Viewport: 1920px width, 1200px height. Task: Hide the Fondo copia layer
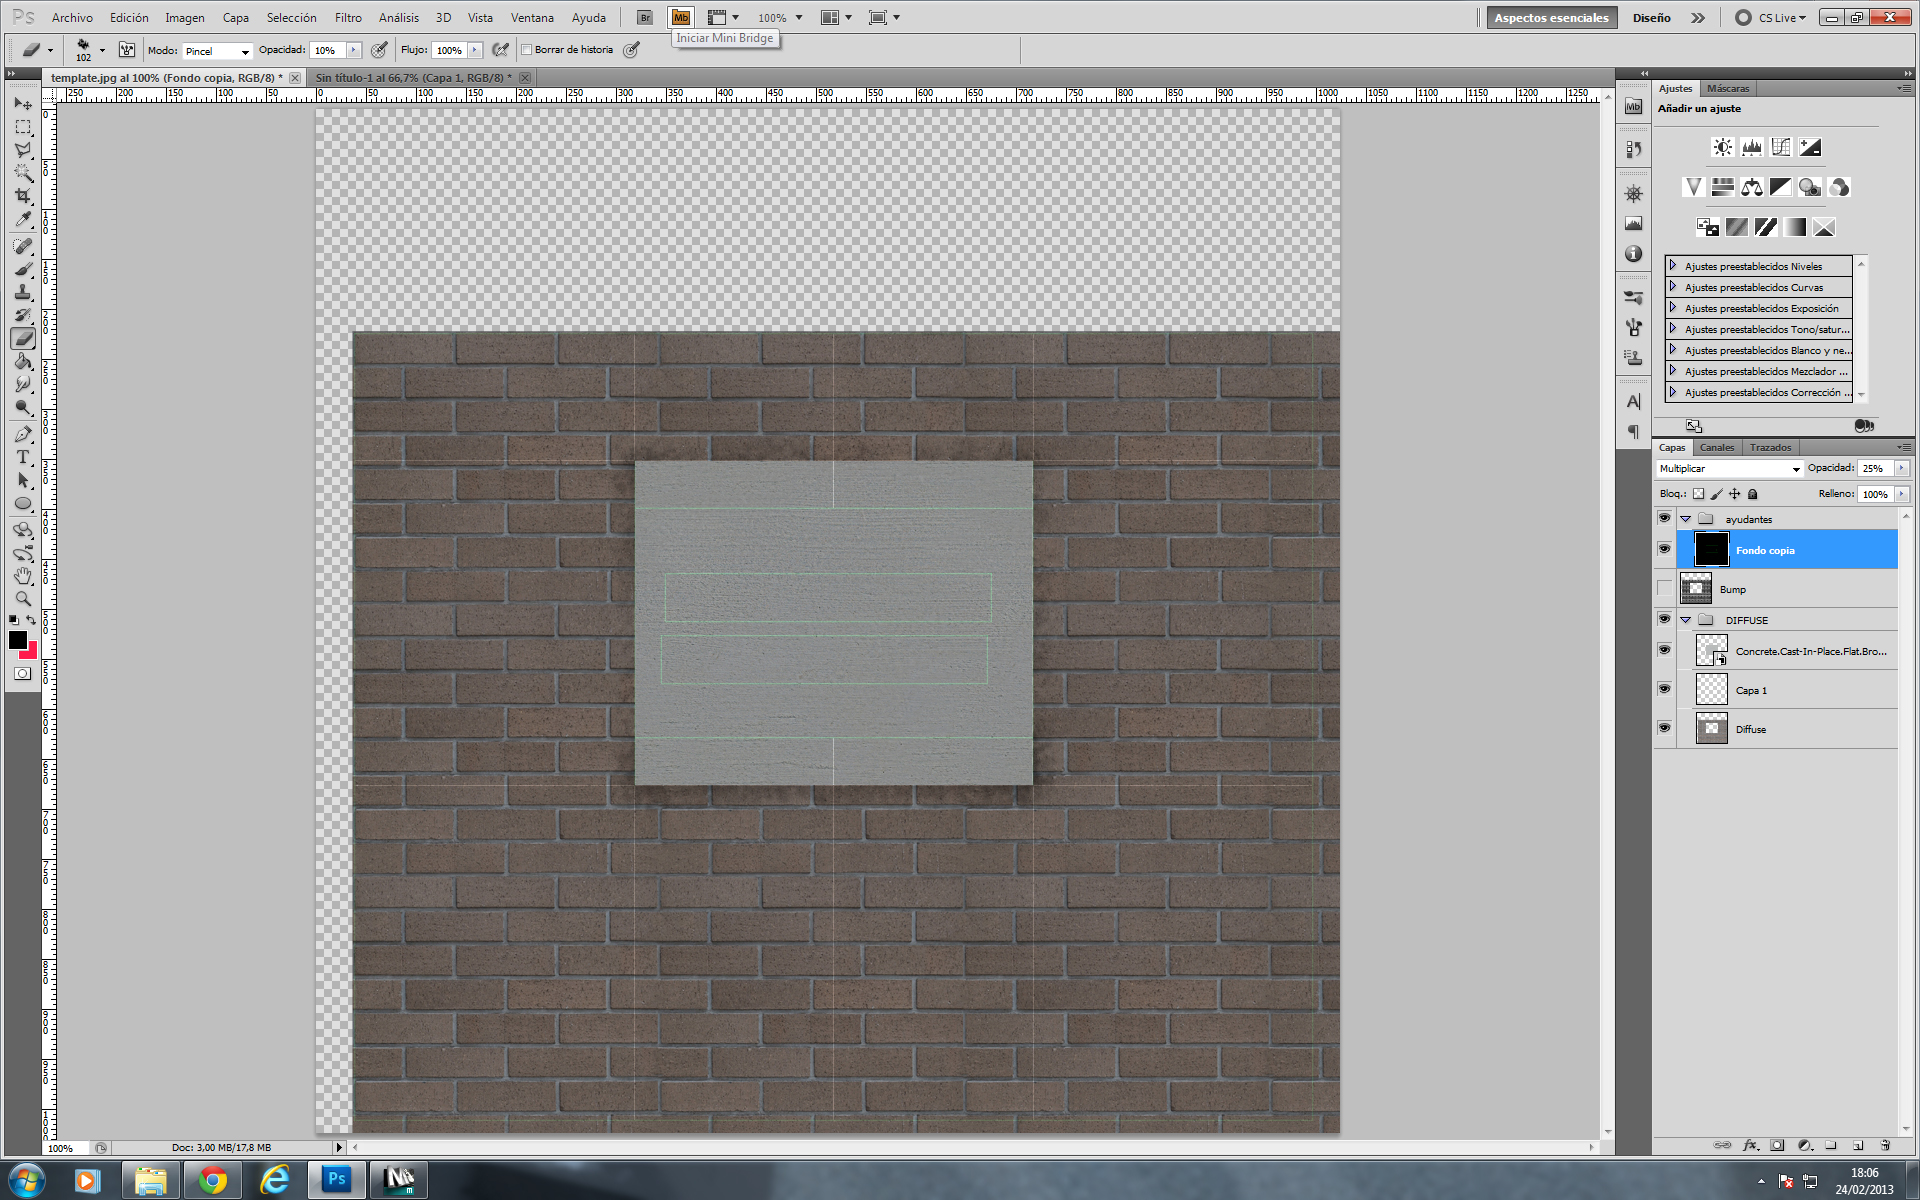coord(1664,549)
